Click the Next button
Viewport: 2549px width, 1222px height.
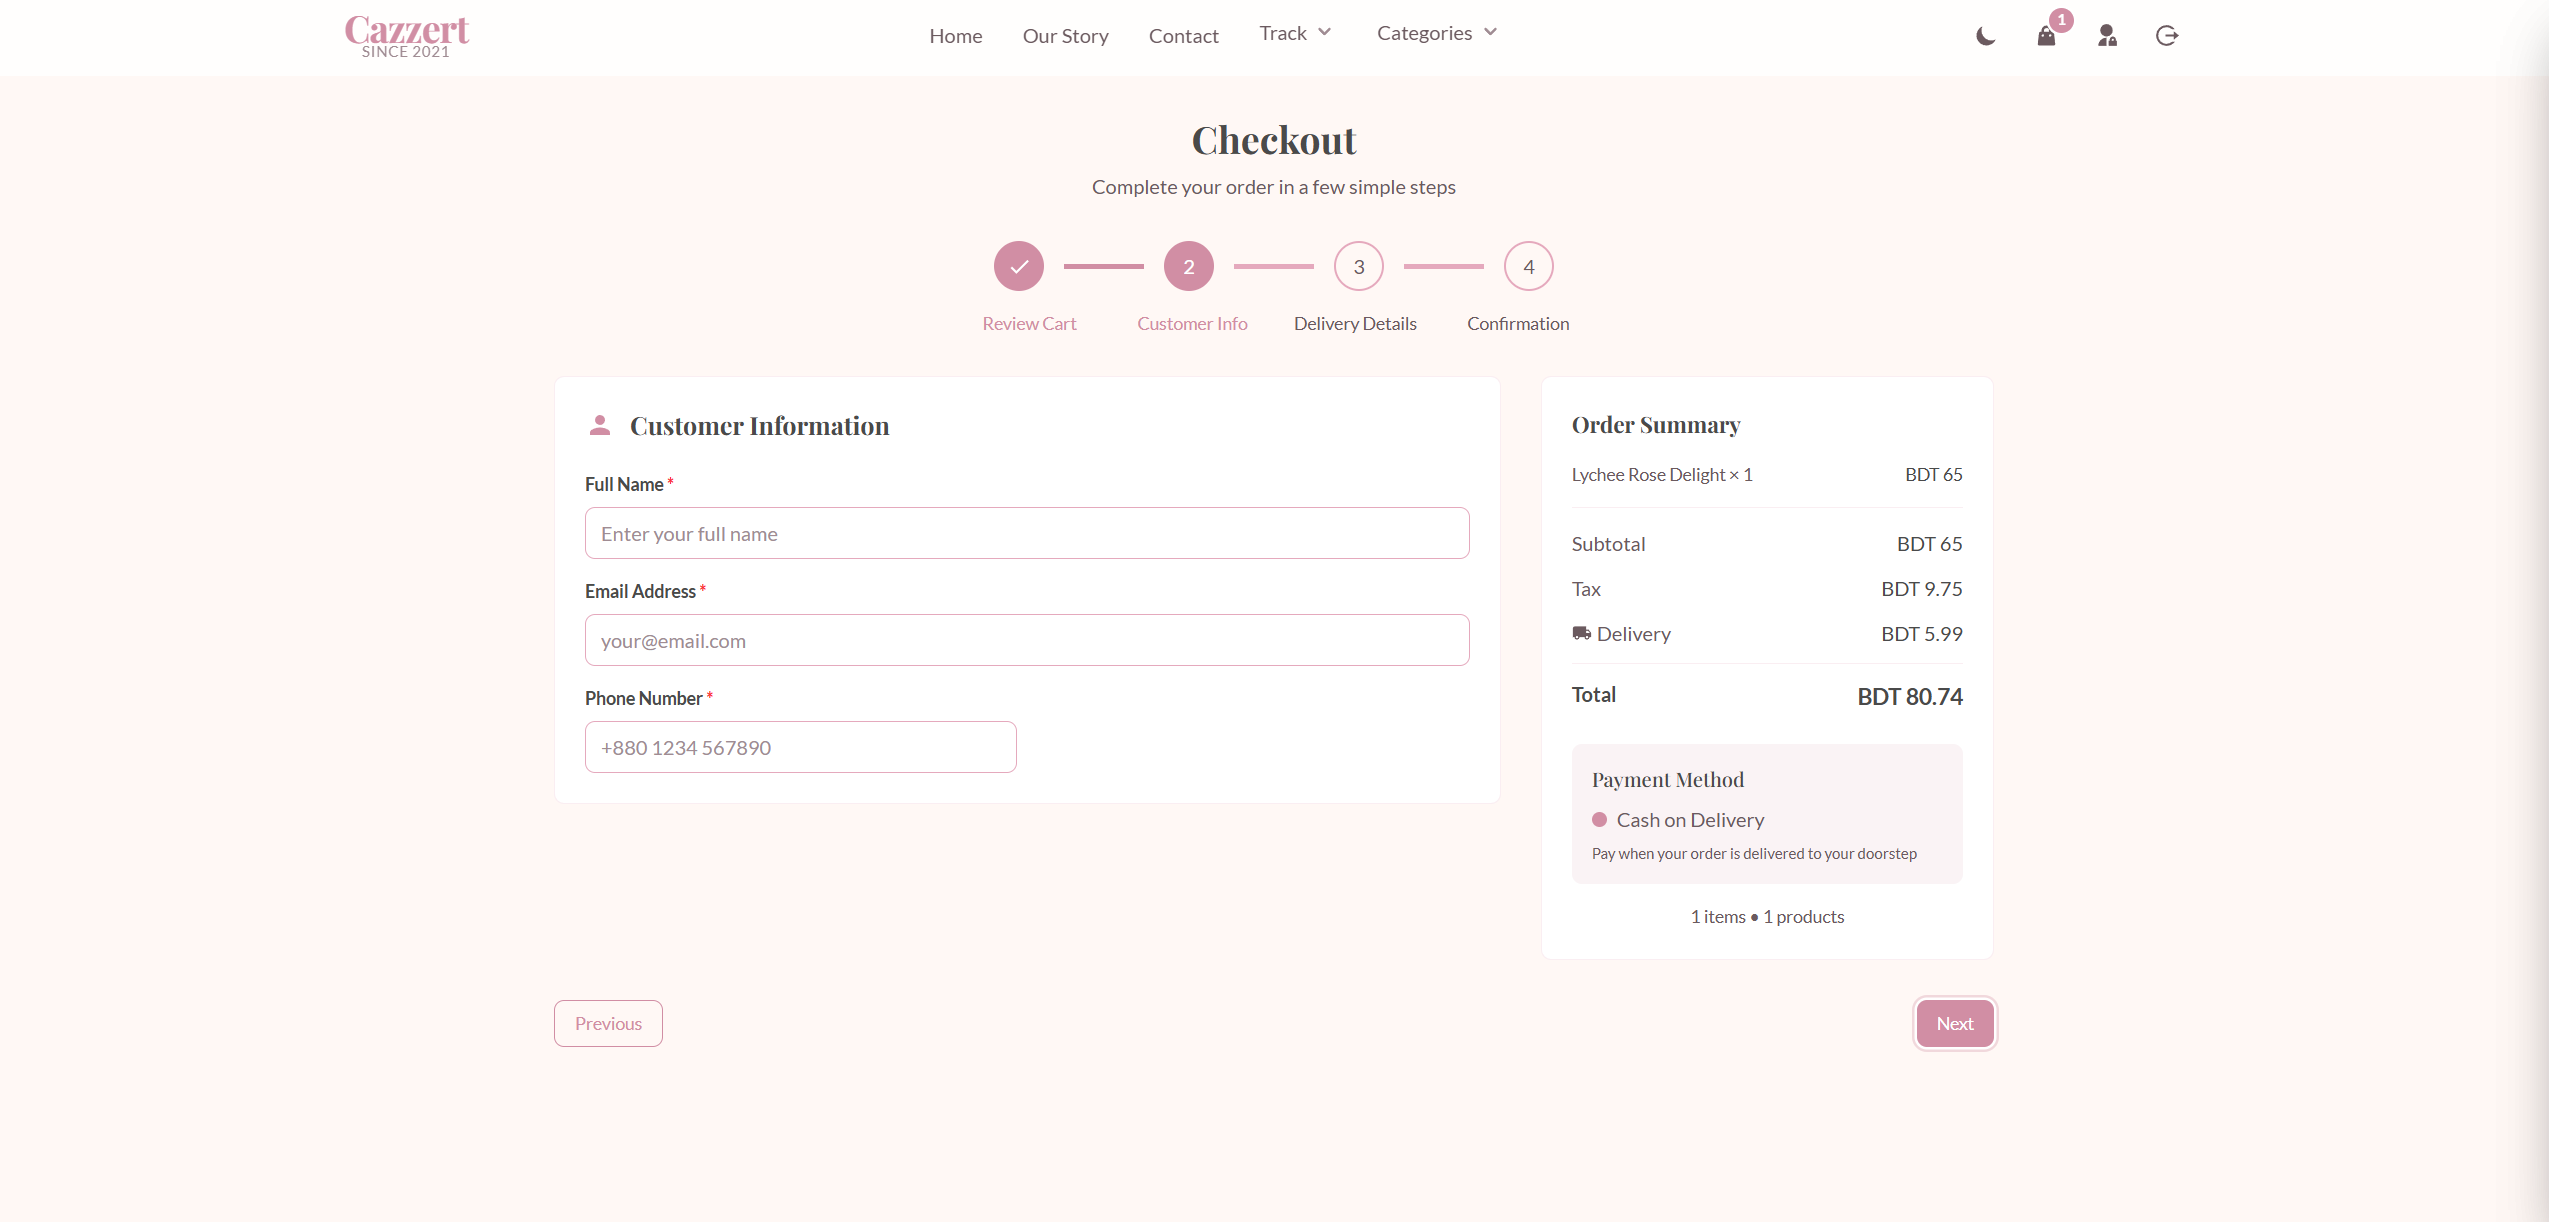point(1953,1022)
